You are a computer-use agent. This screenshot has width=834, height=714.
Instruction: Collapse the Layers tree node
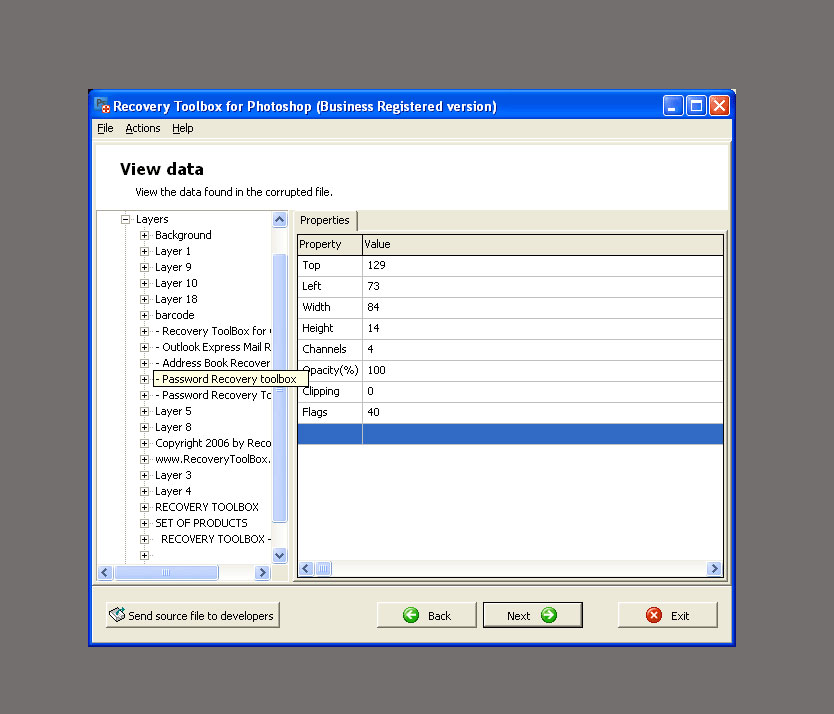[x=126, y=219]
